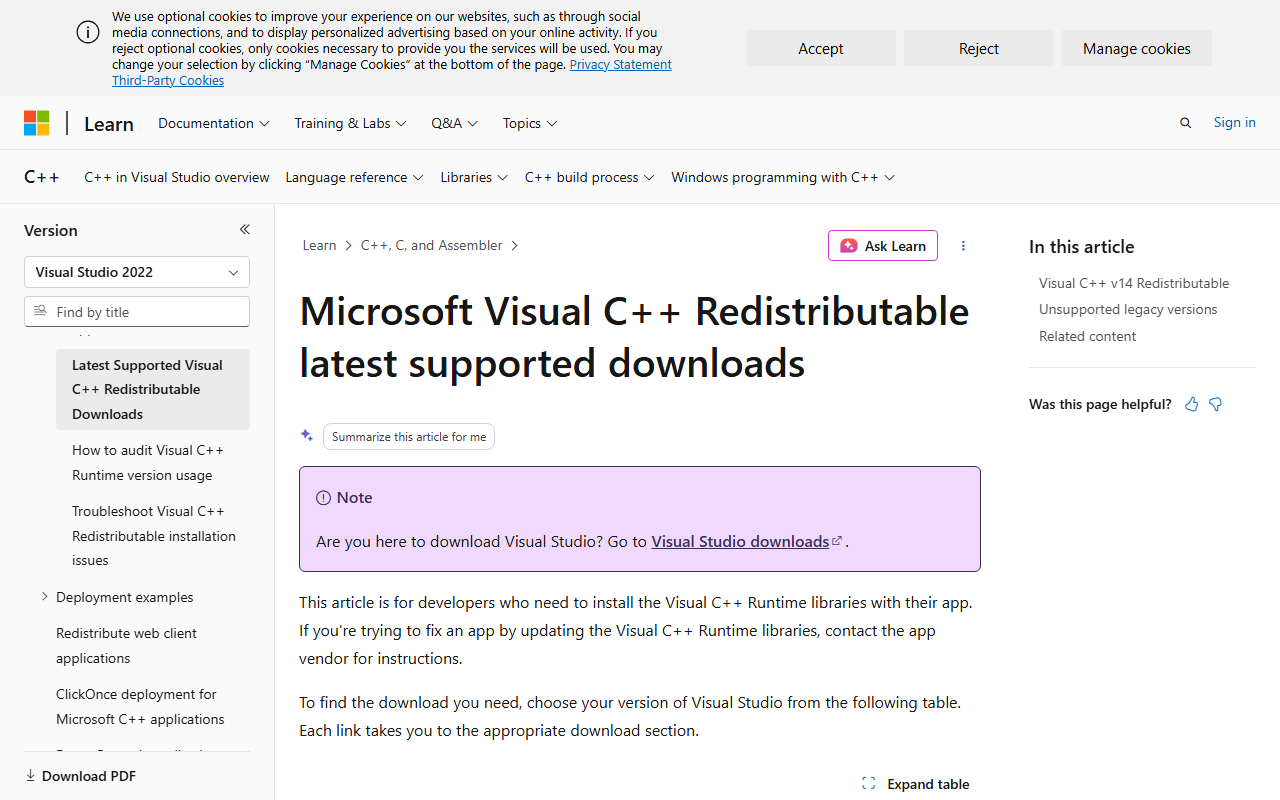Image resolution: width=1280 pixels, height=800 pixels.
Task: Click Ask Learn button
Action: [x=883, y=246]
